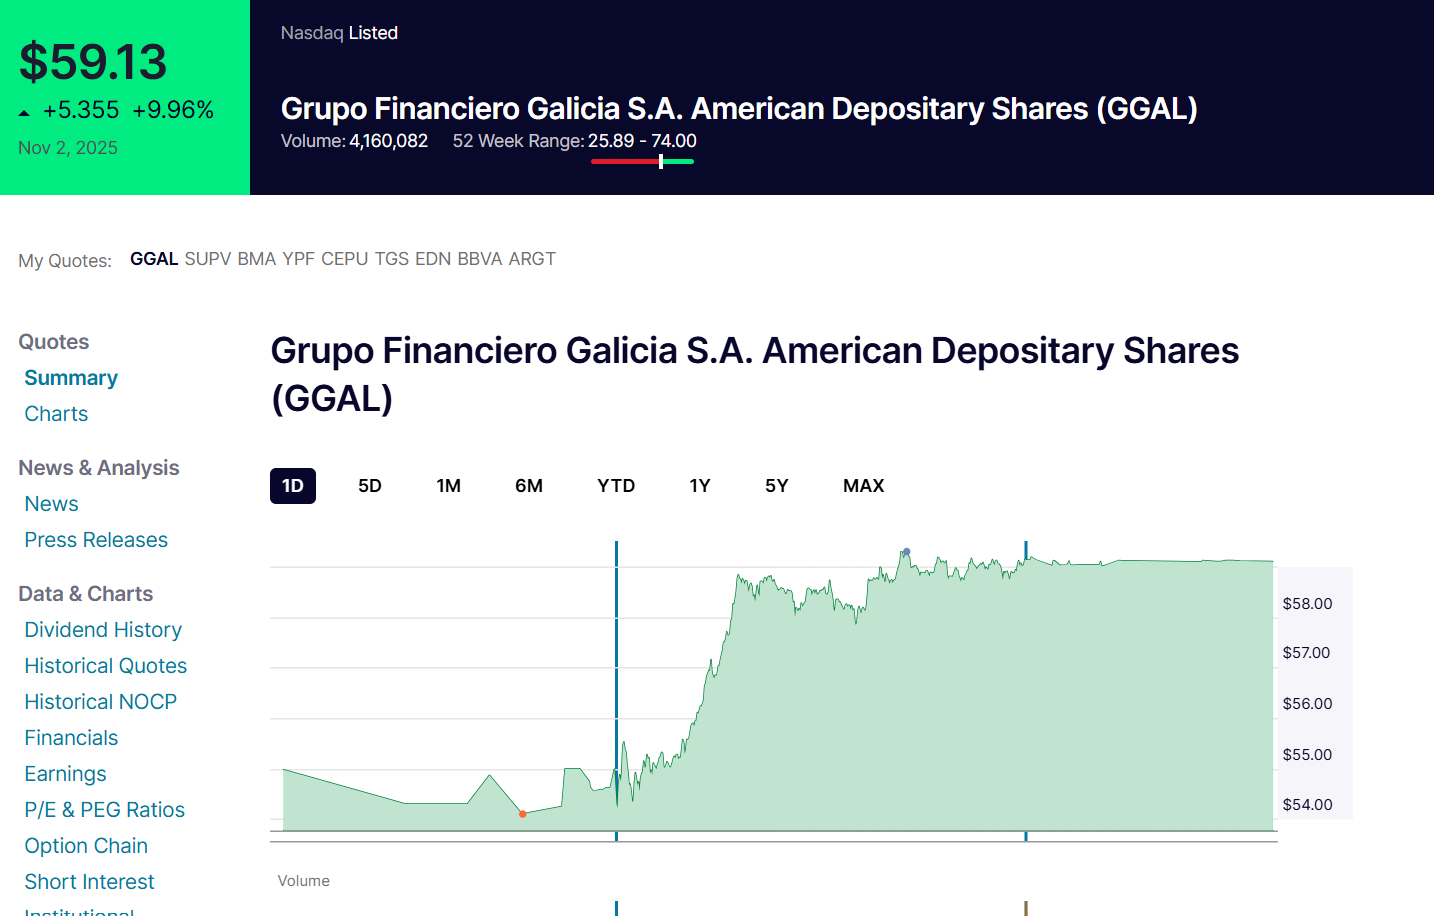This screenshot has width=1434, height=916.
Task: Open the Option Chain page
Action: 86,846
